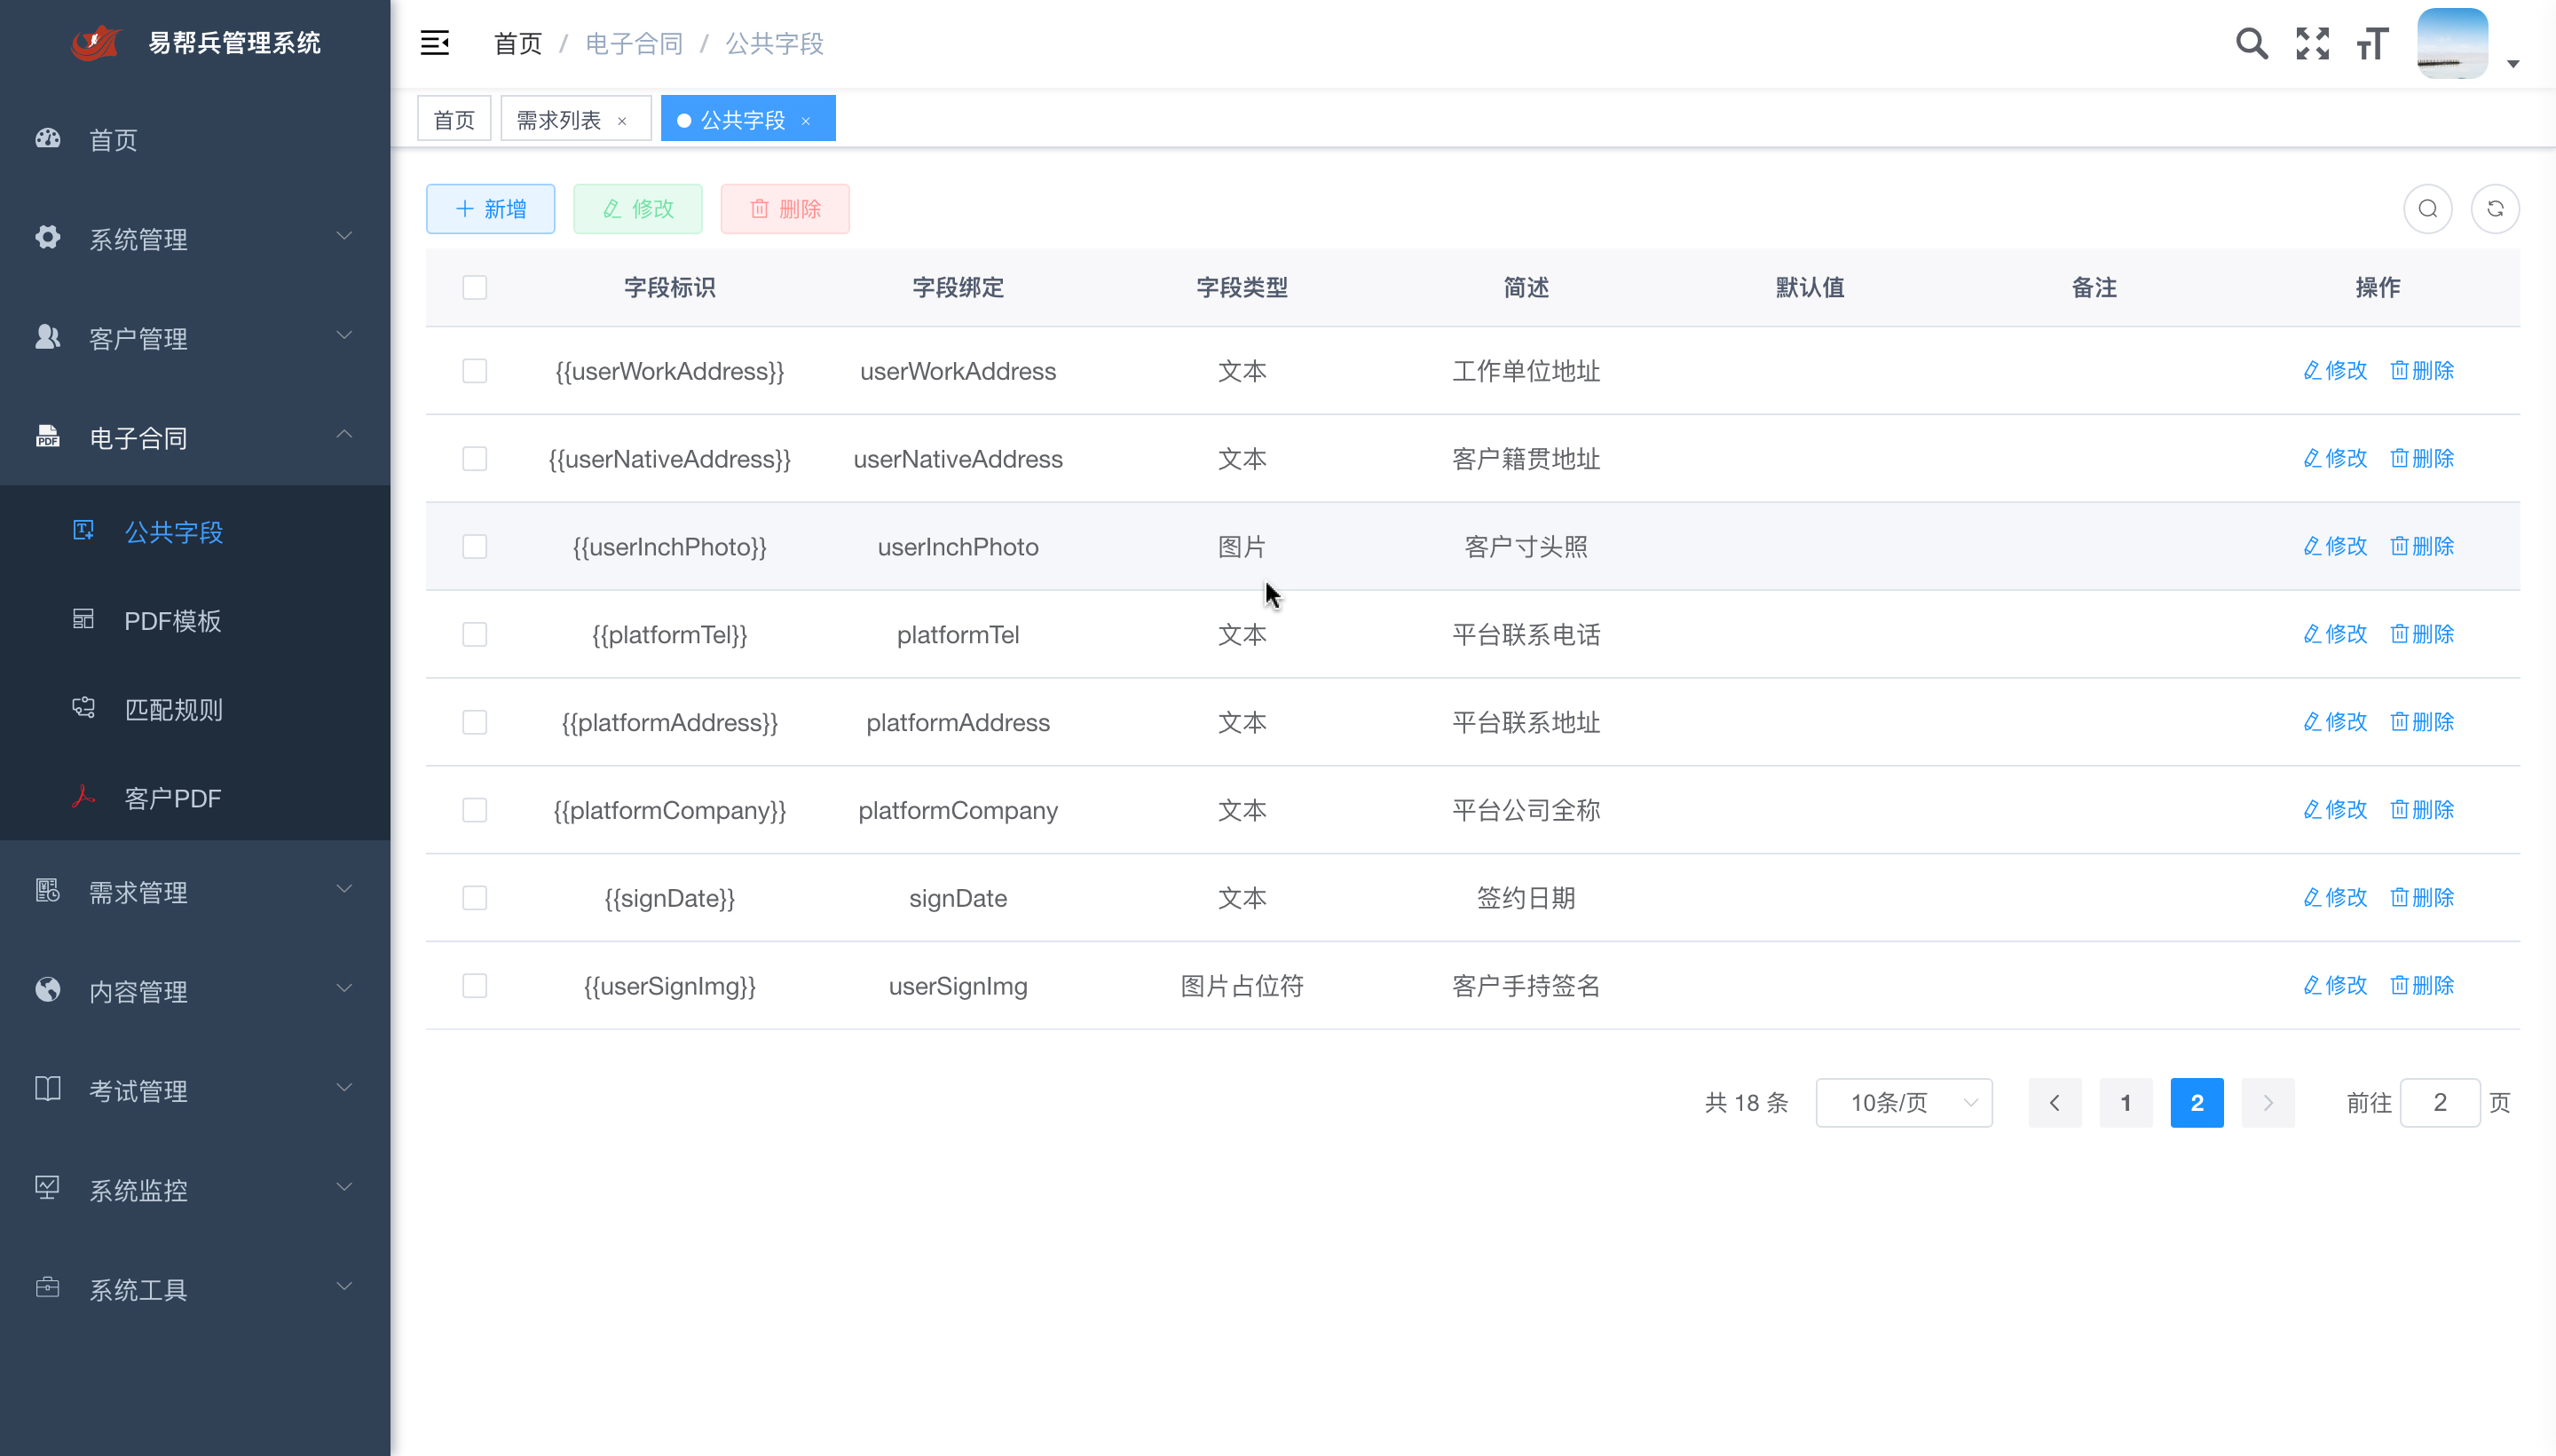Click the 客户寸头照 description cell
The image size is (2556, 1456).
(1526, 547)
